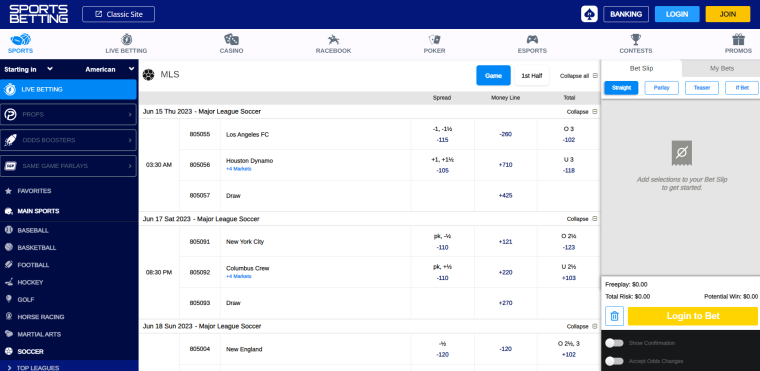Select the Teaser bet type
Screen dimensions: 760x371
702,88
